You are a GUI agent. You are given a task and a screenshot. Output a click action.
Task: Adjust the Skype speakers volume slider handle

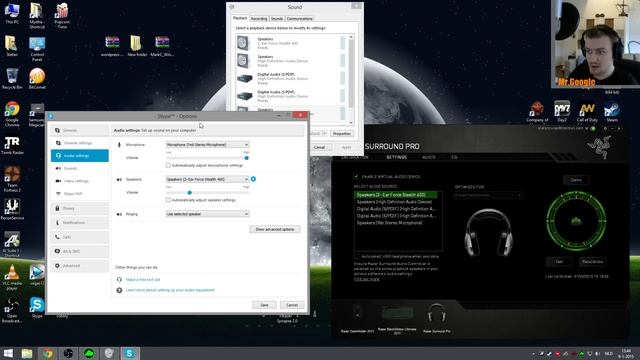[189, 192]
